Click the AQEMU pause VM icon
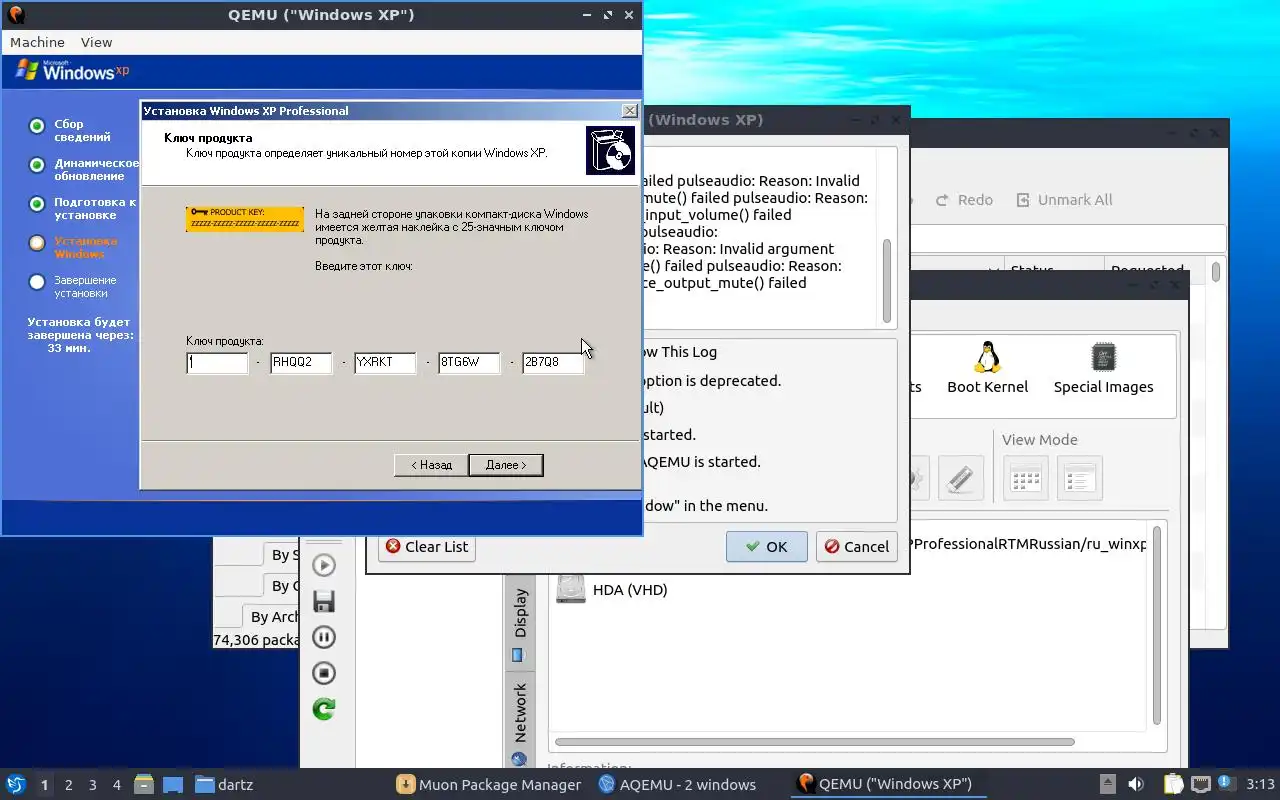 tap(323, 637)
